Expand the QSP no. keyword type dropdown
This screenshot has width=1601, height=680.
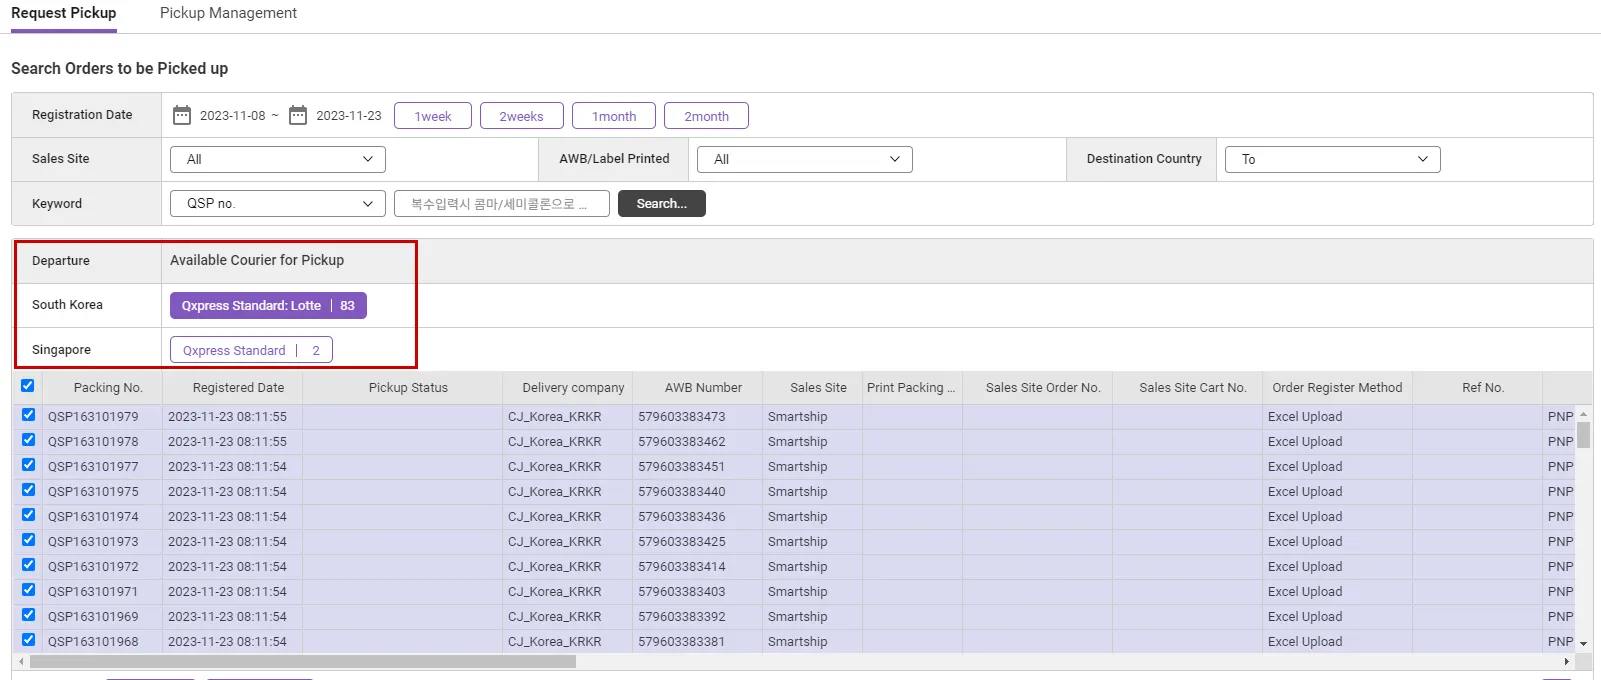pos(278,204)
